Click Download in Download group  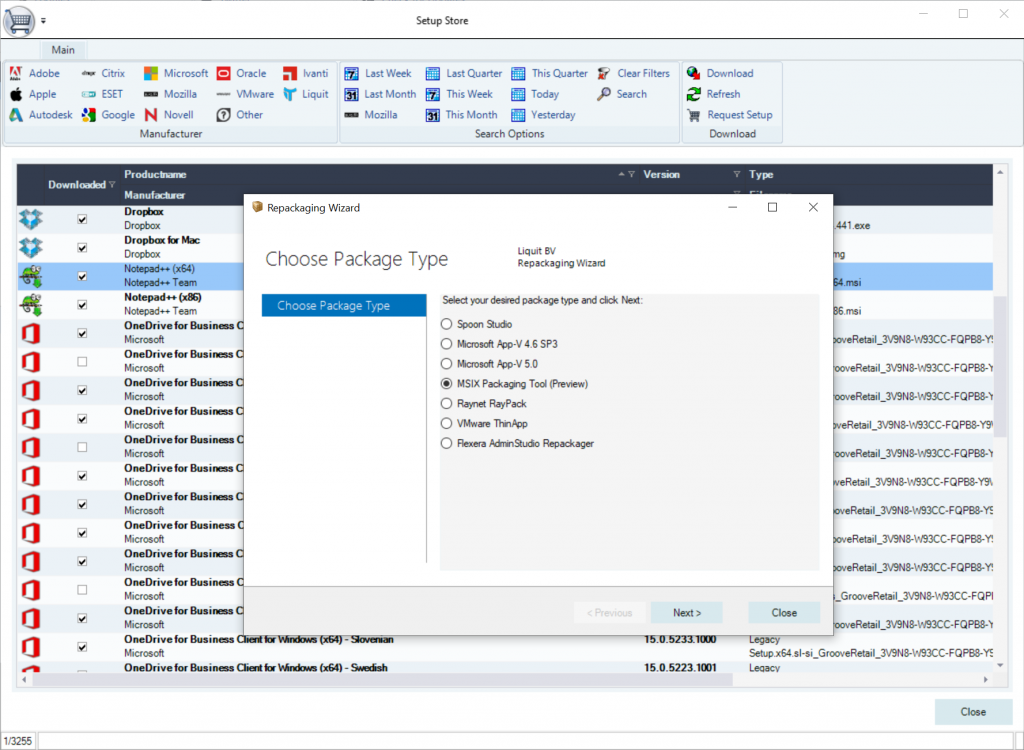coord(720,73)
